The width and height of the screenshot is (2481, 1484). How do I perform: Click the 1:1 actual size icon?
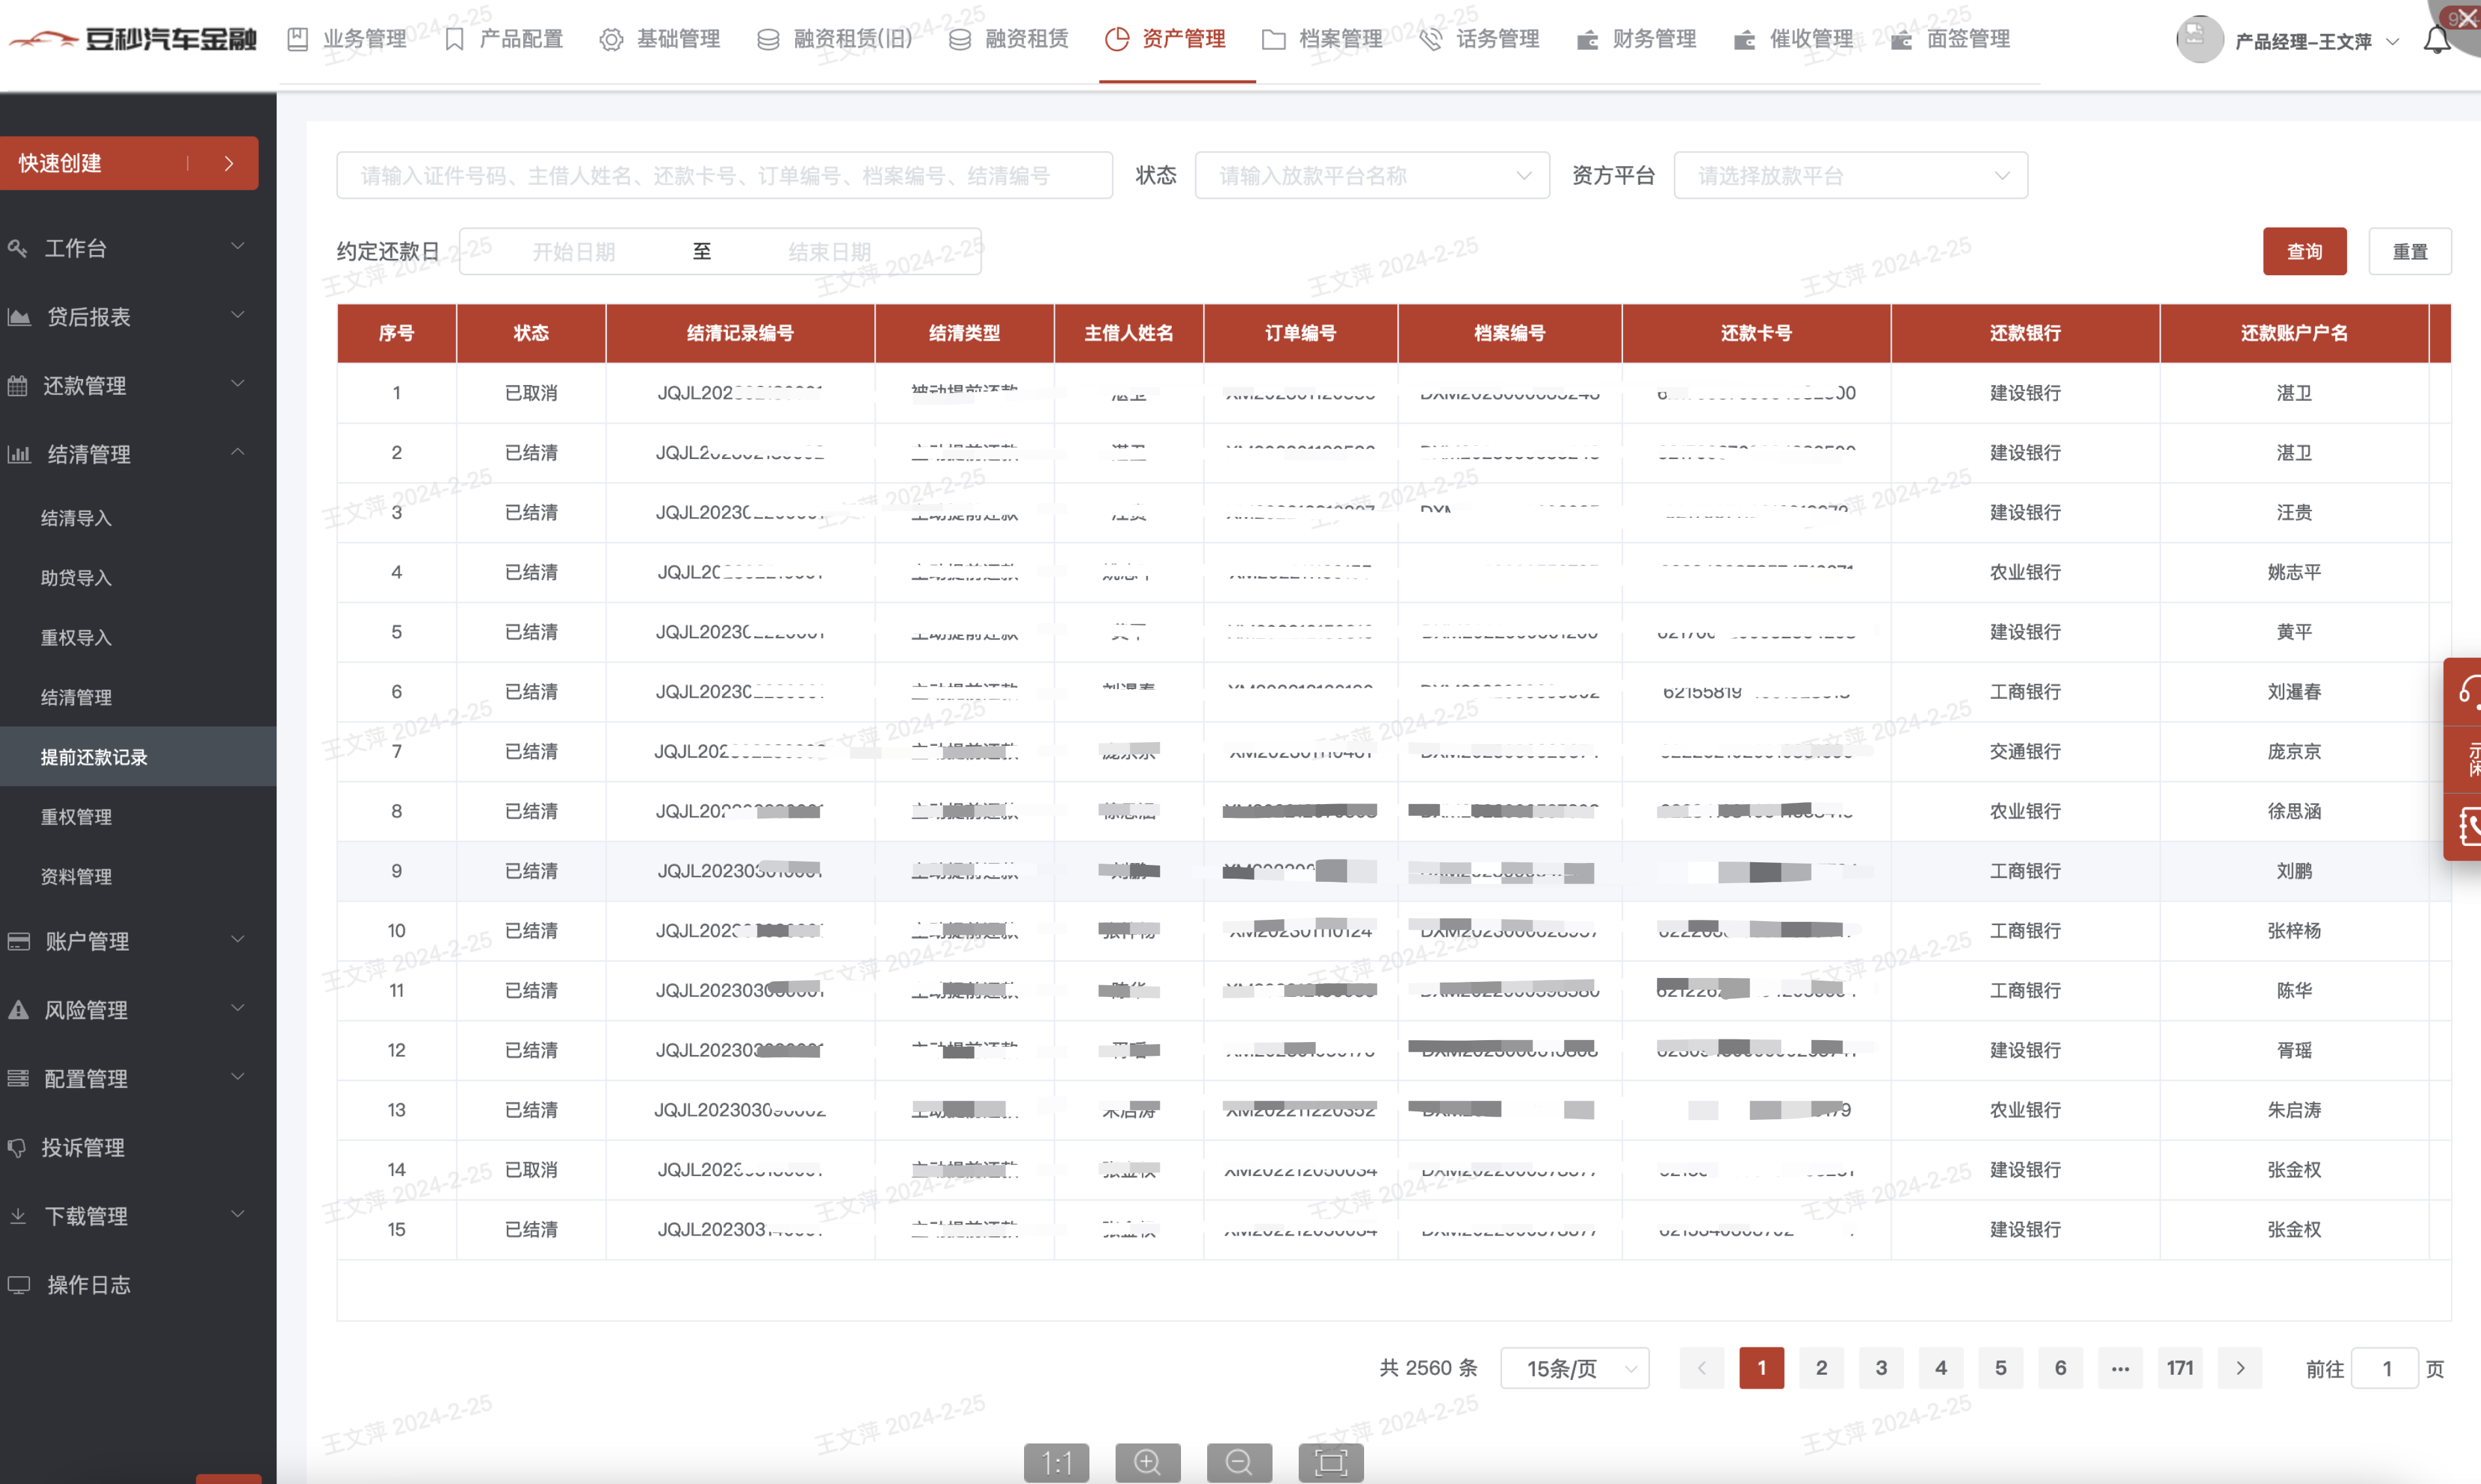pyautogui.click(x=1056, y=1462)
